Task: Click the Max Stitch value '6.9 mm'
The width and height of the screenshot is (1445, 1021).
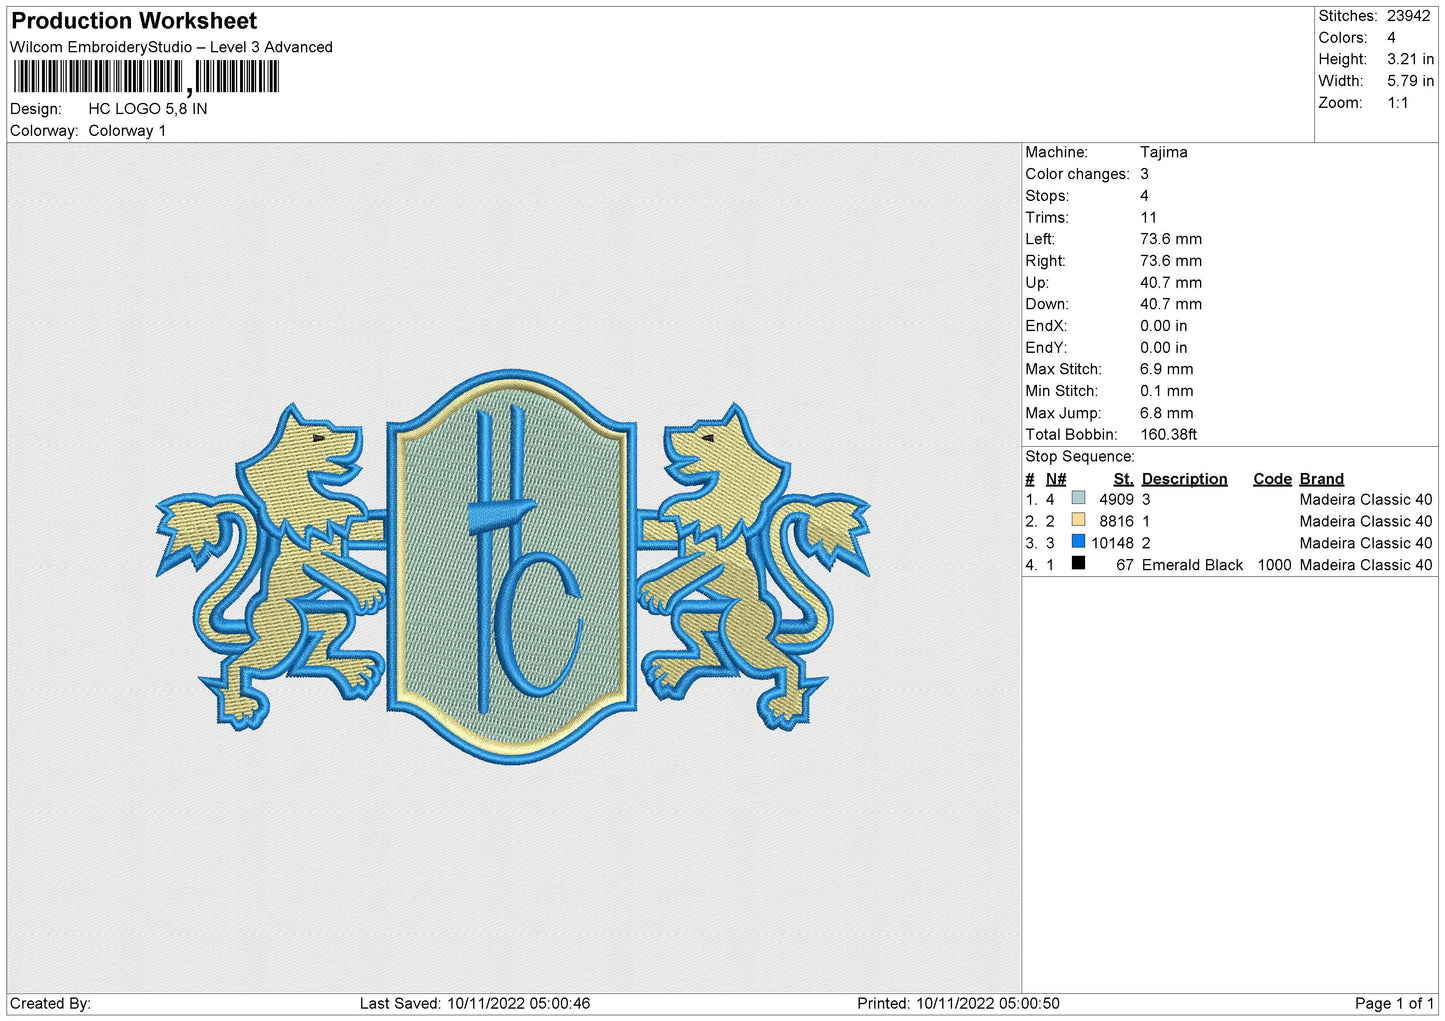Action: click(1167, 369)
